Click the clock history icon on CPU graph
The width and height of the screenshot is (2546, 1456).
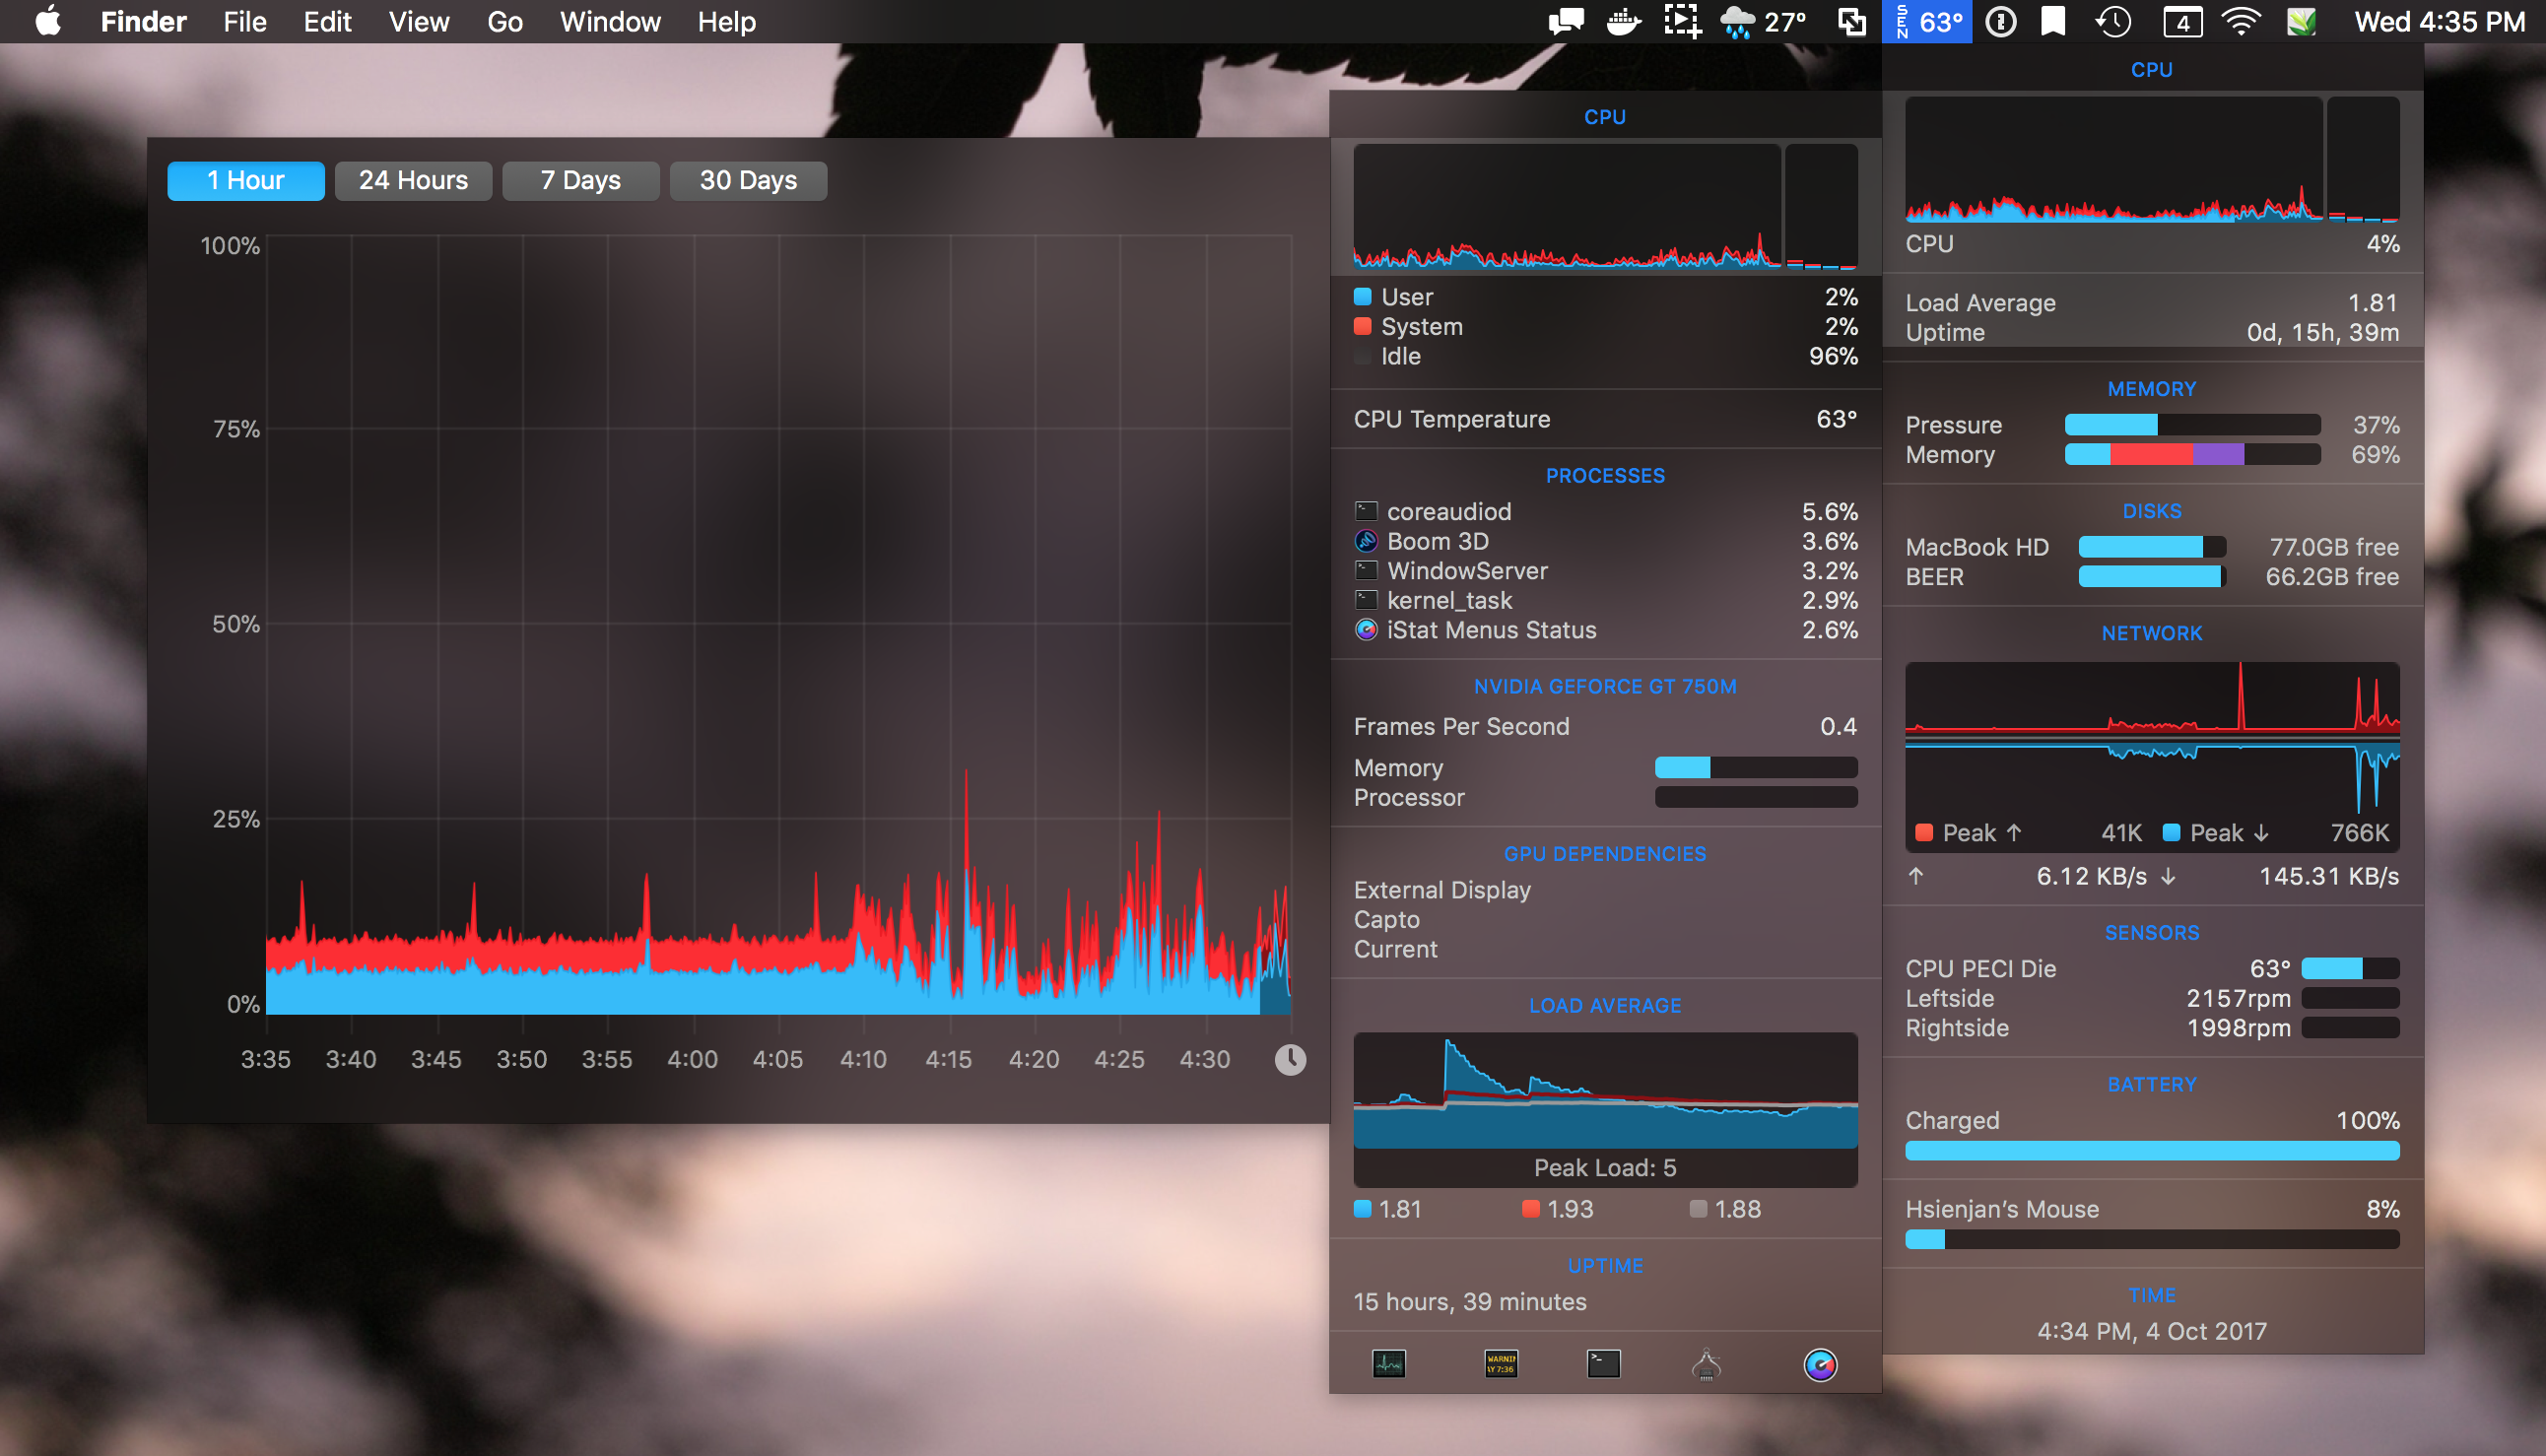point(1291,1059)
